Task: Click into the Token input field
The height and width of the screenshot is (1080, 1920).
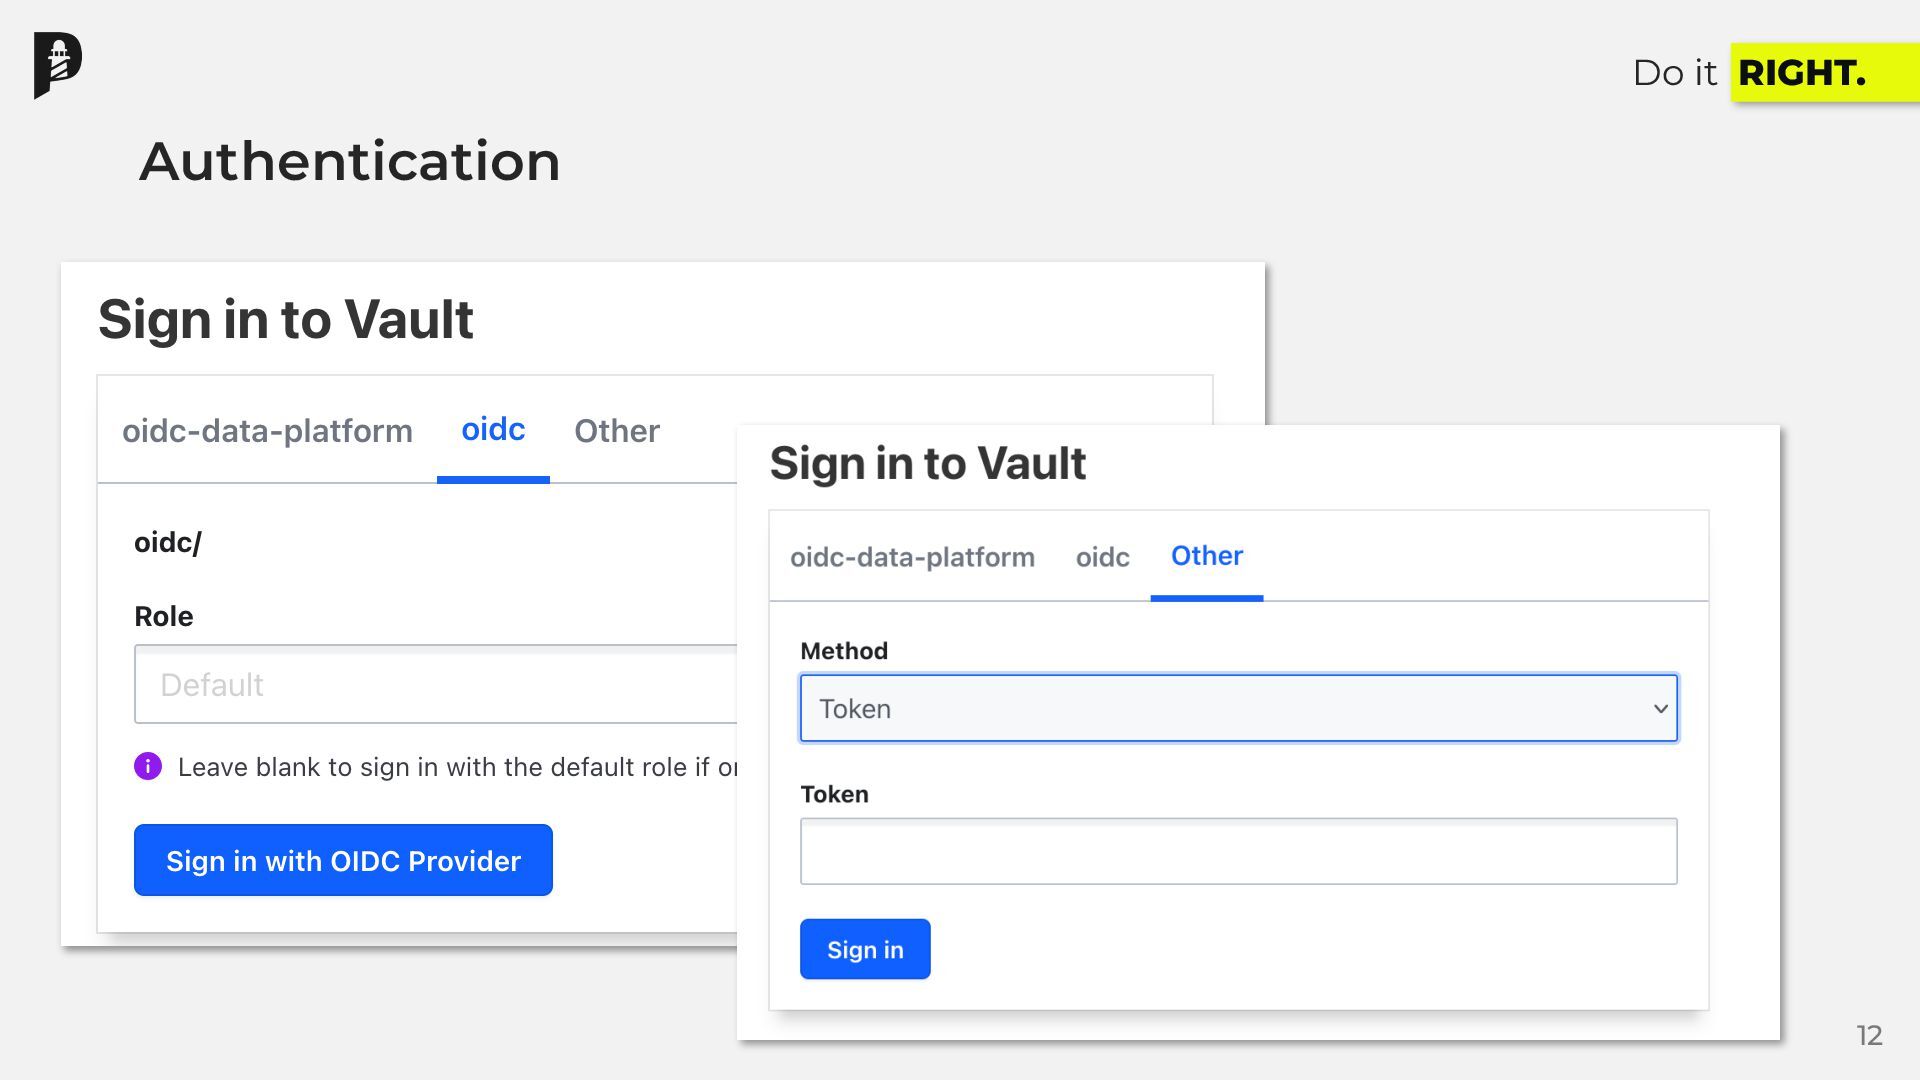Action: [1238, 851]
